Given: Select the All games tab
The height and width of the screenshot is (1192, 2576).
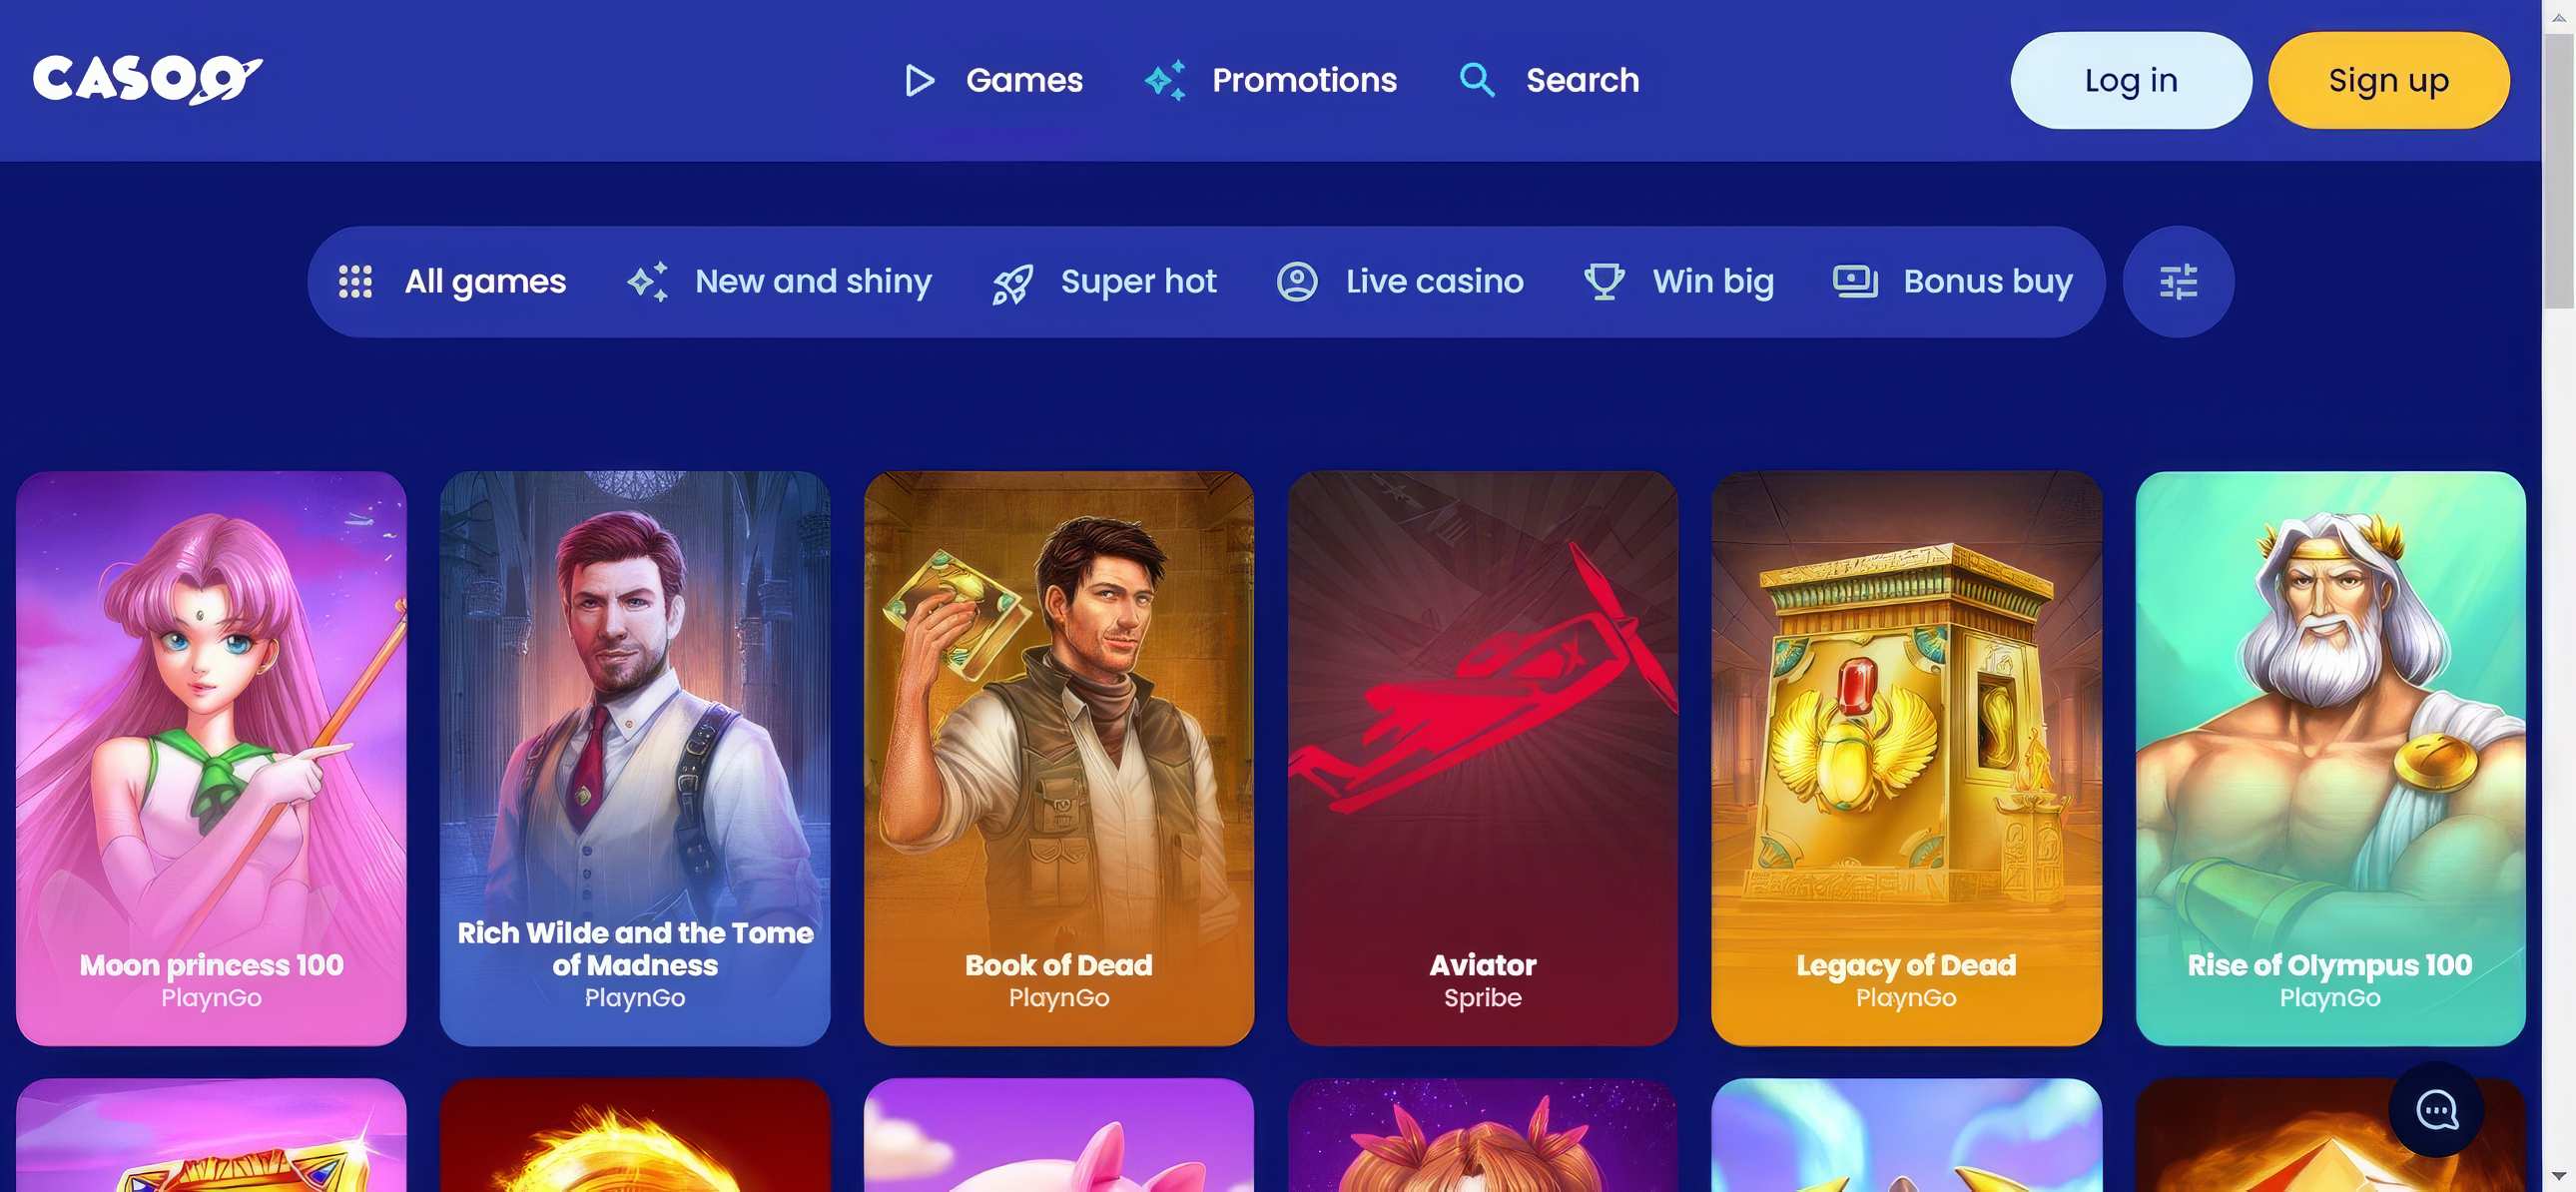Looking at the screenshot, I should pyautogui.click(x=452, y=282).
